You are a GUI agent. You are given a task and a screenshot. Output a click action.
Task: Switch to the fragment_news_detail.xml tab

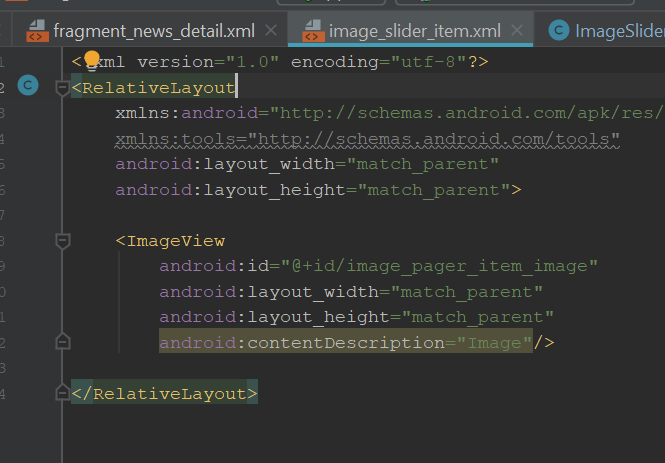coord(152,30)
